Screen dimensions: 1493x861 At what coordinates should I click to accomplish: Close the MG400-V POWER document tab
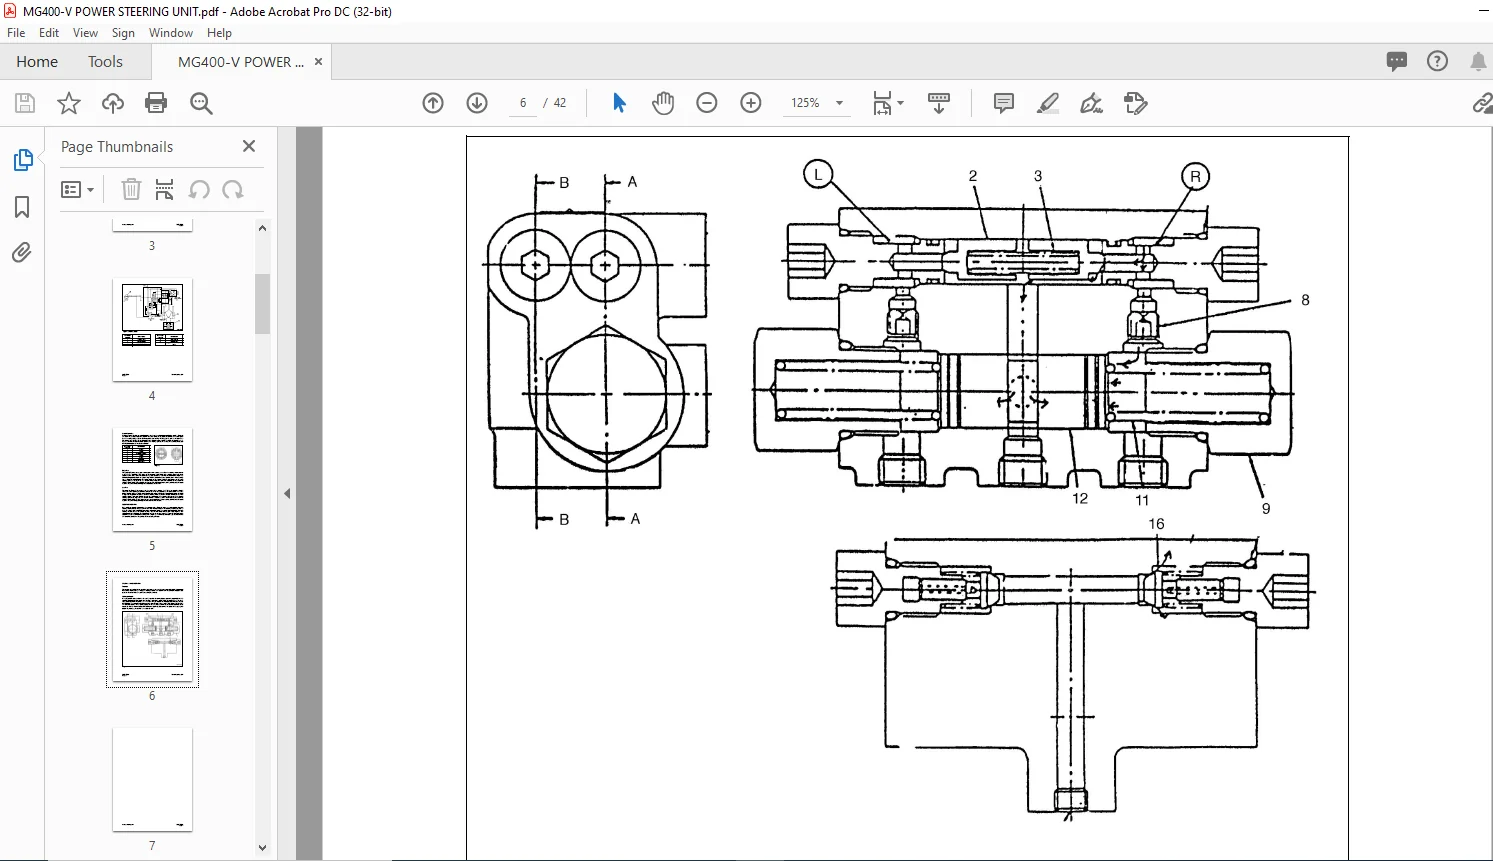coord(318,62)
